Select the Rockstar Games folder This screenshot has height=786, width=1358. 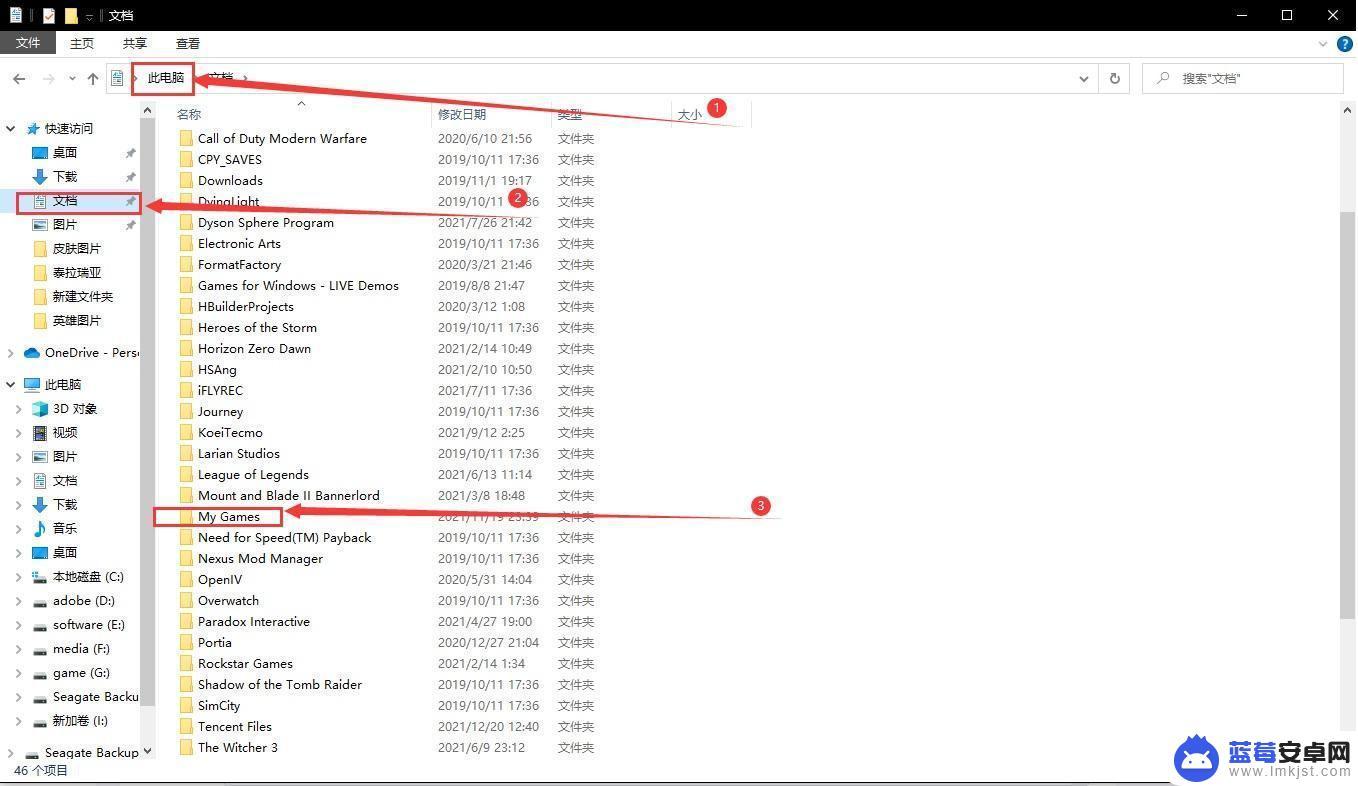pyautogui.click(x=245, y=664)
